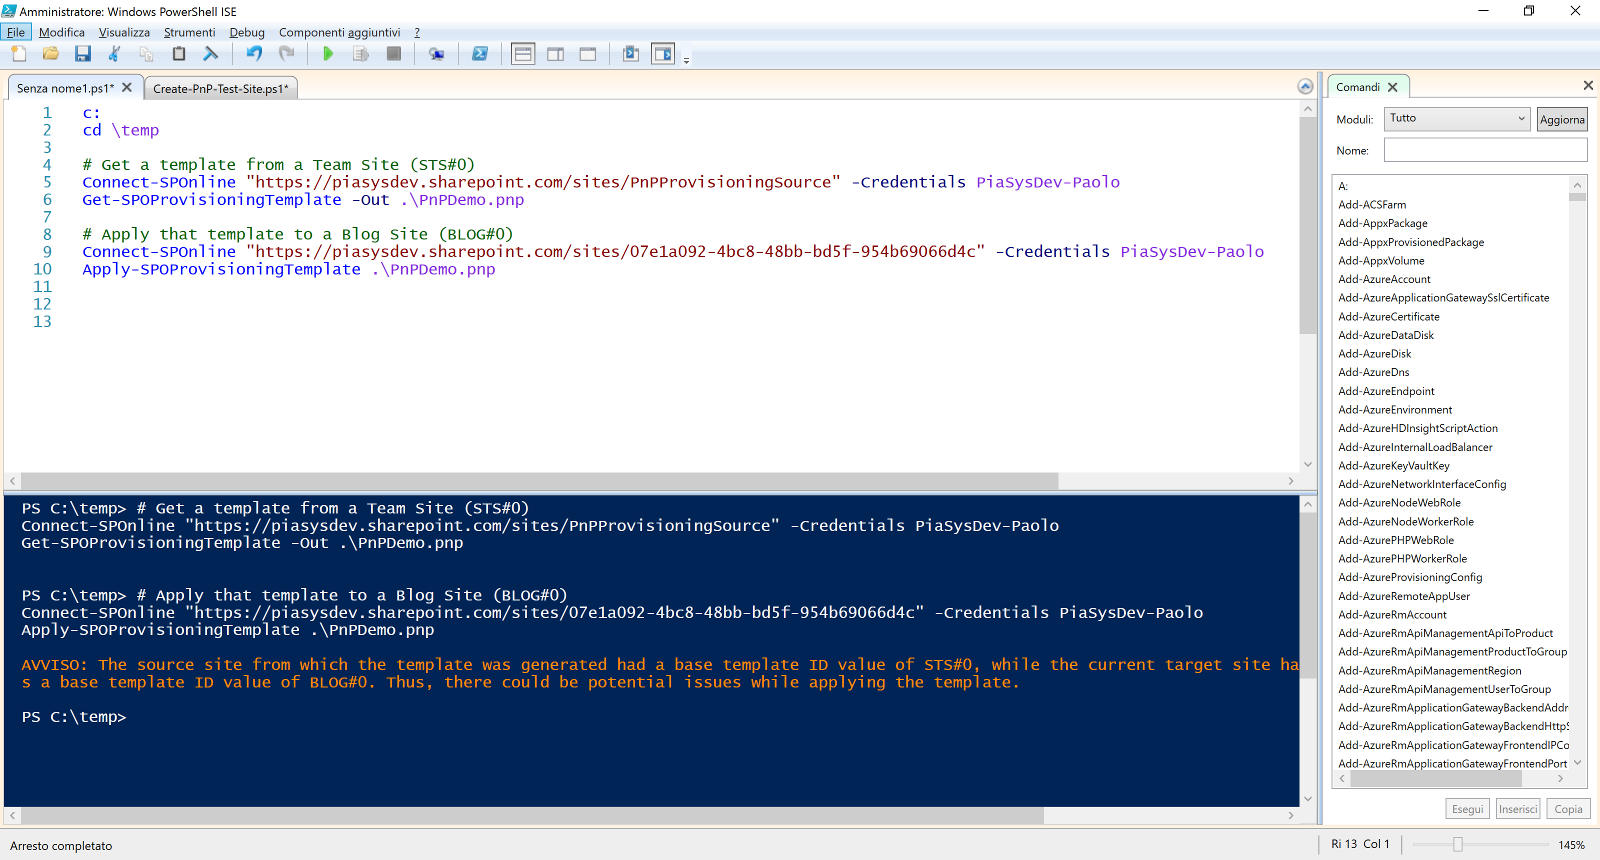Select the Comandi add-on tab
1600x860 pixels.
tap(1358, 87)
